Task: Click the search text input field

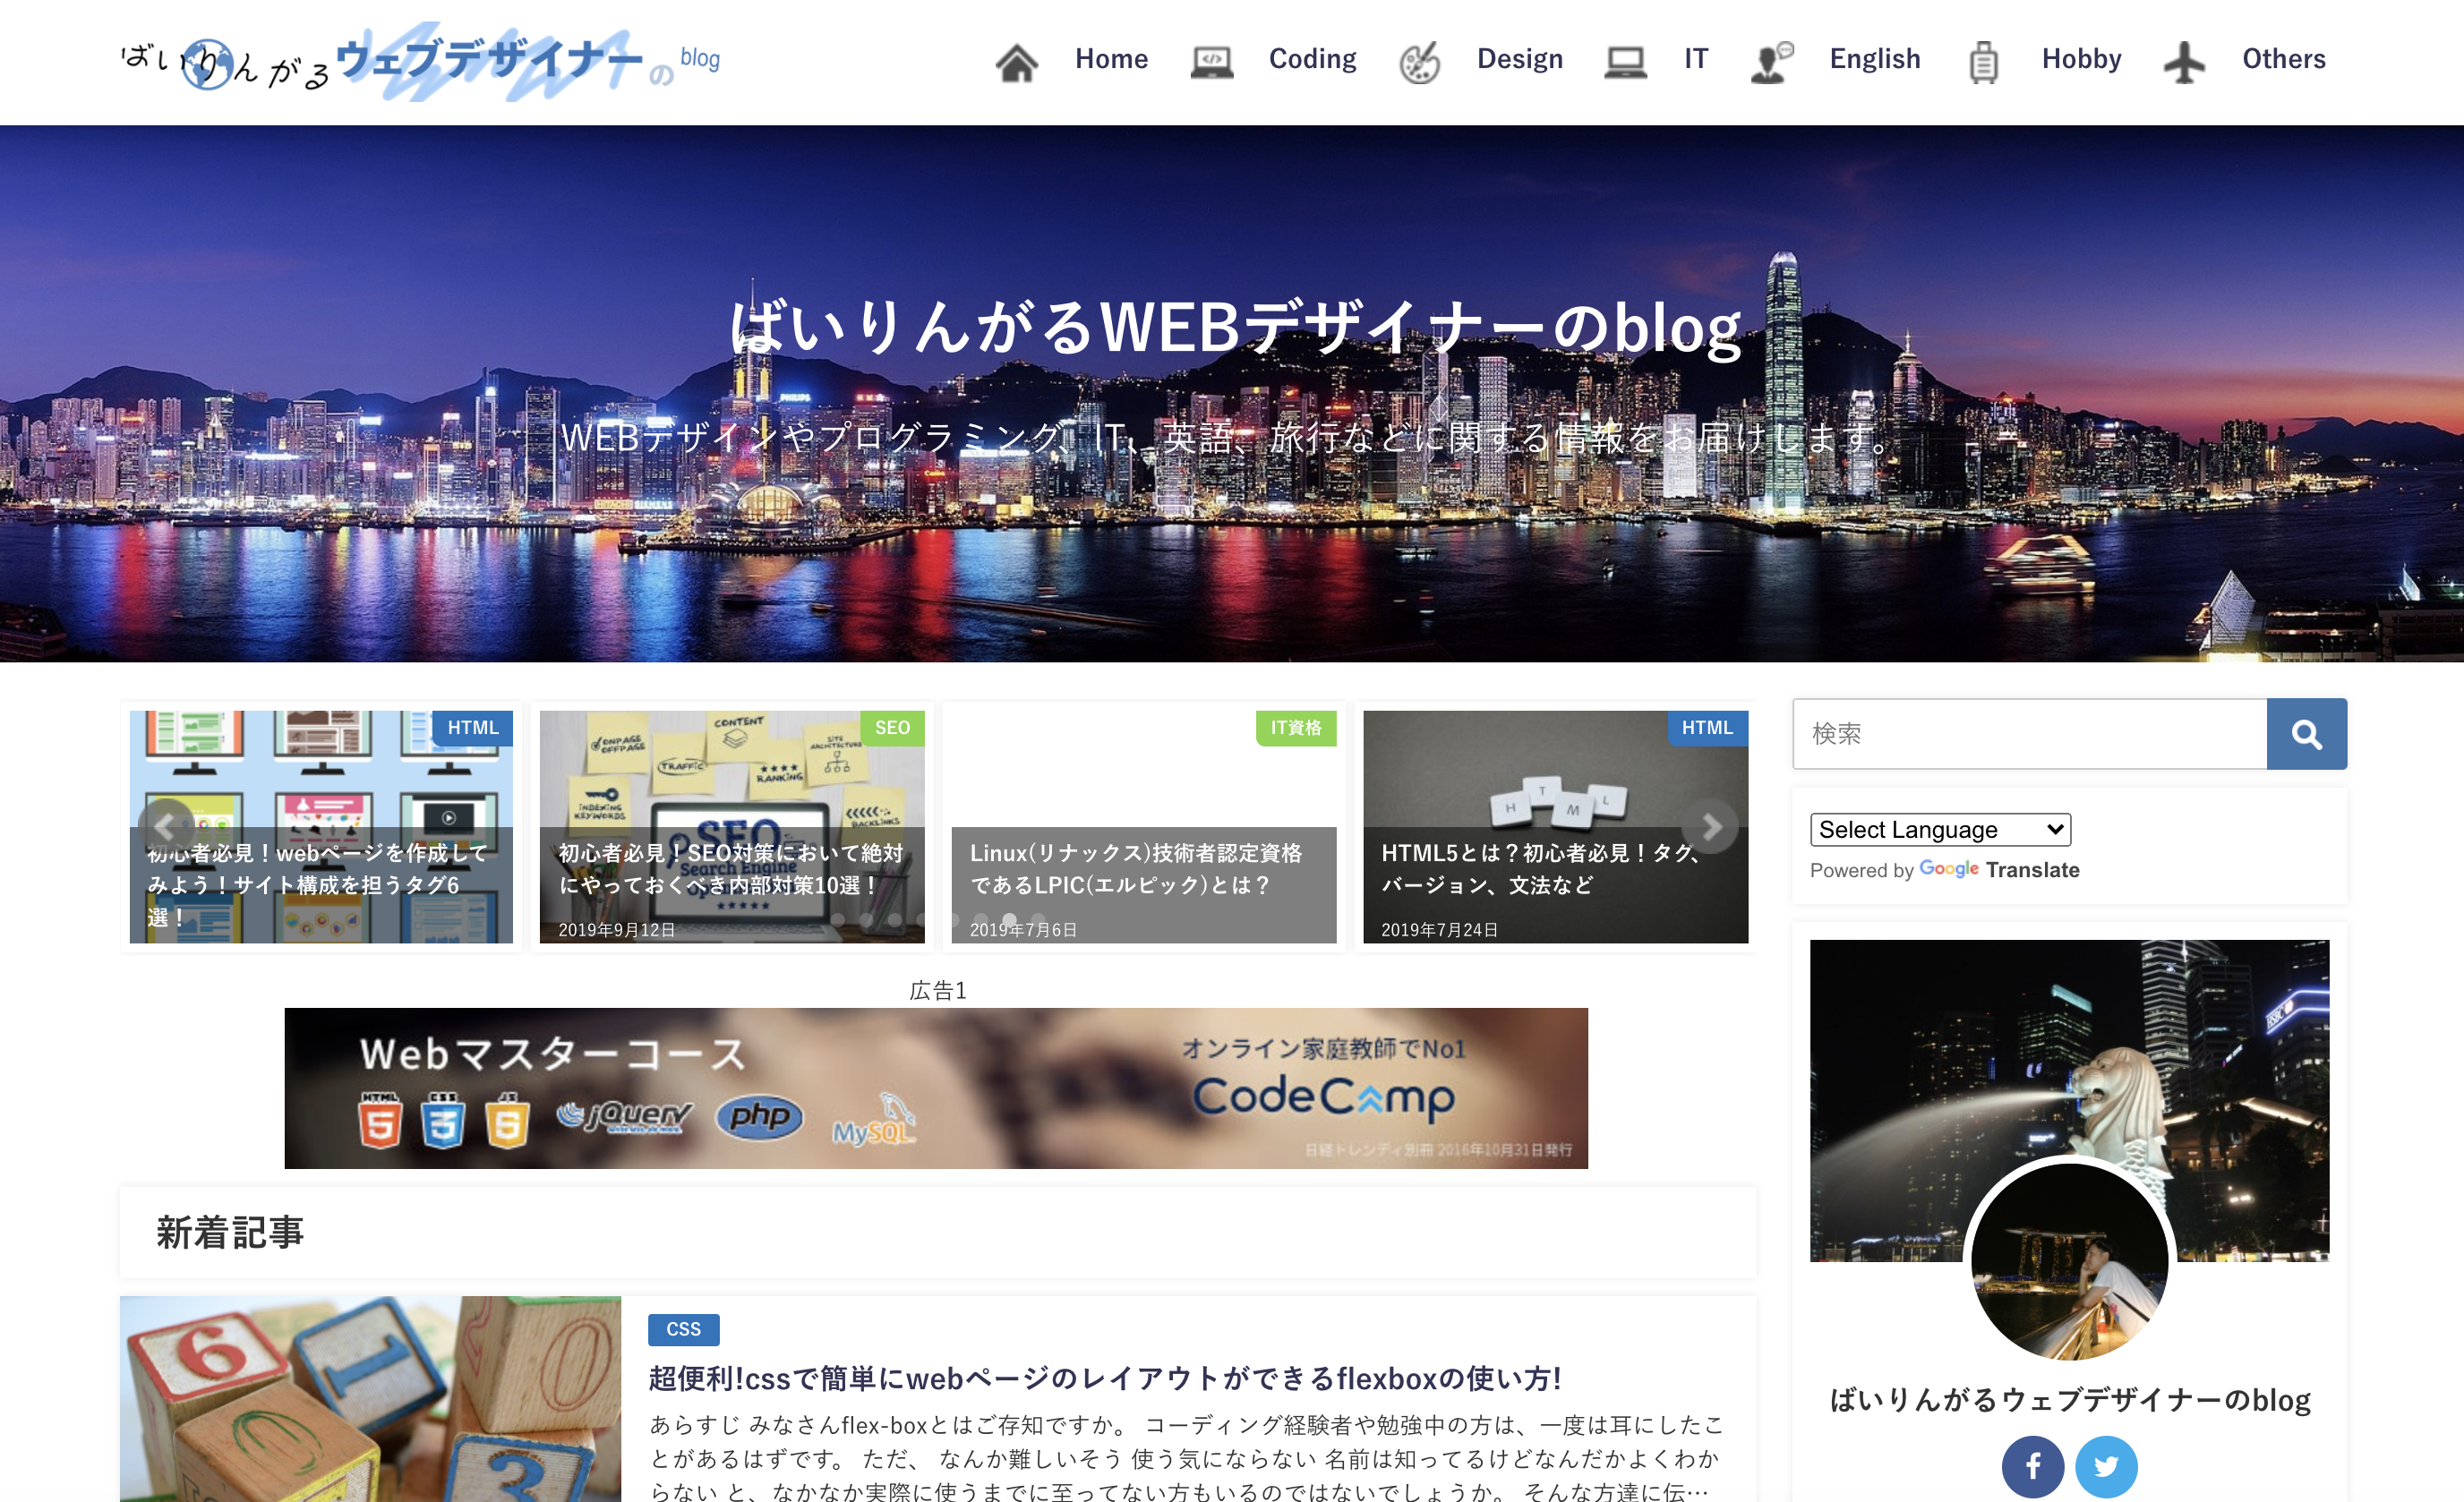Action: click(2028, 734)
